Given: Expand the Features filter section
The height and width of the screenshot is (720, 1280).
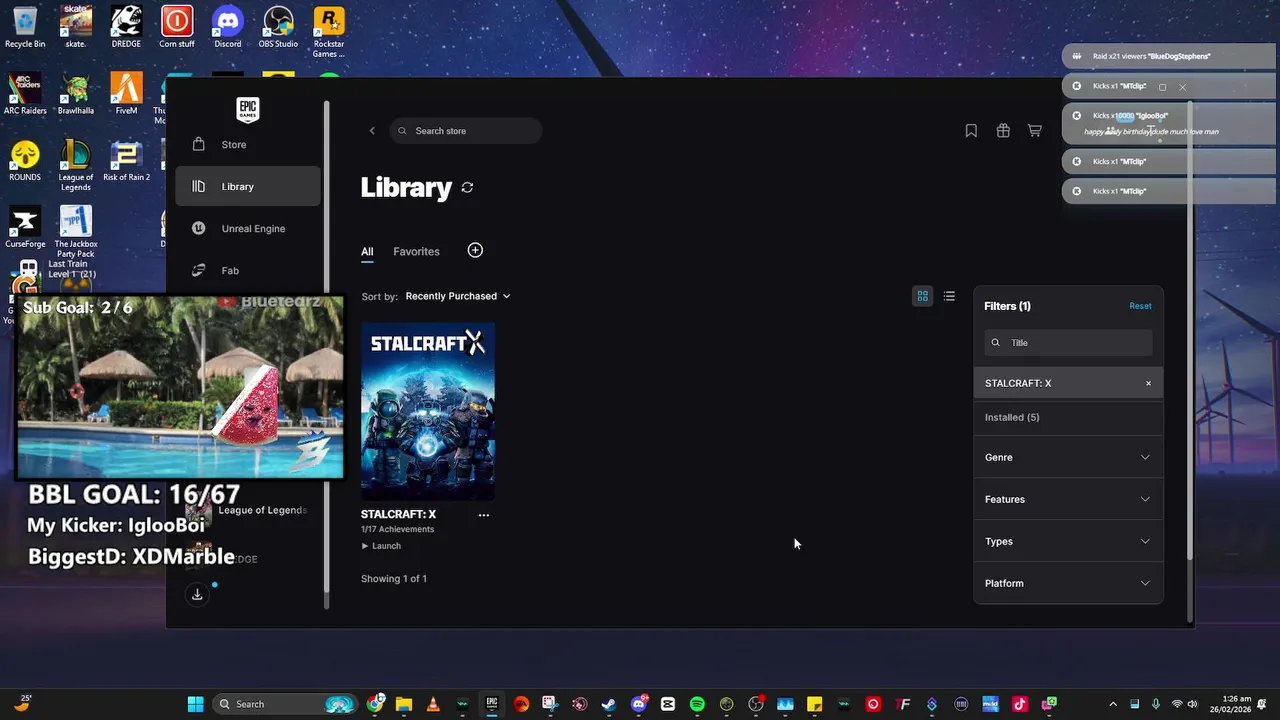Looking at the screenshot, I should (1068, 500).
